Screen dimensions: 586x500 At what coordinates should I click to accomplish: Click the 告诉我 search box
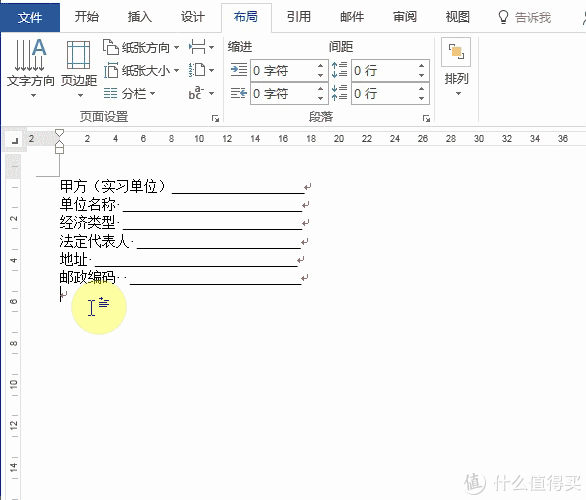(533, 17)
